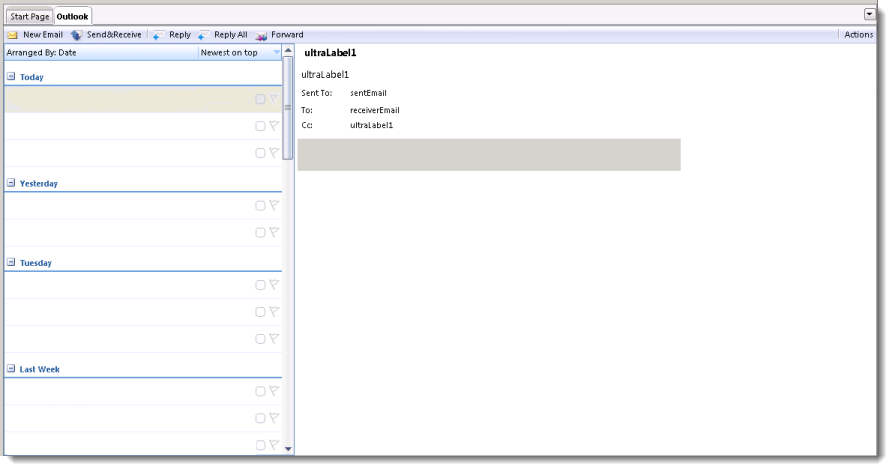The image size is (893, 471).
Task: Flag the first message under Tuesday
Action: coord(274,285)
